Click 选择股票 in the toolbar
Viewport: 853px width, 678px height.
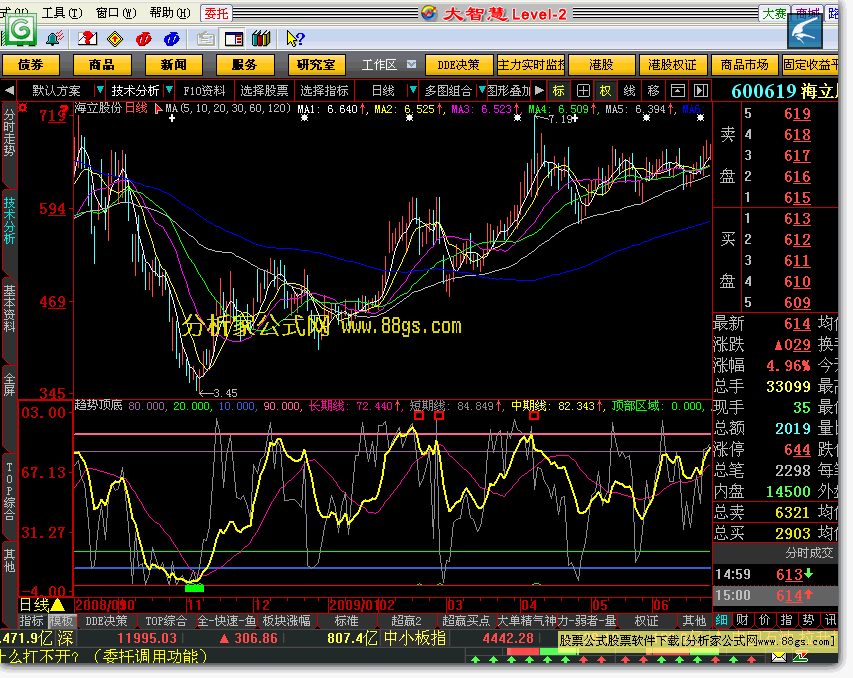coord(264,91)
